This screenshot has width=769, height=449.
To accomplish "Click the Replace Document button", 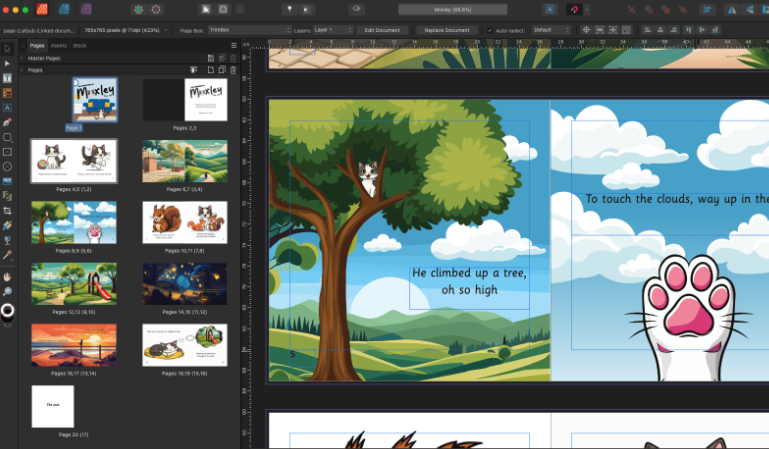I will click(x=446, y=30).
